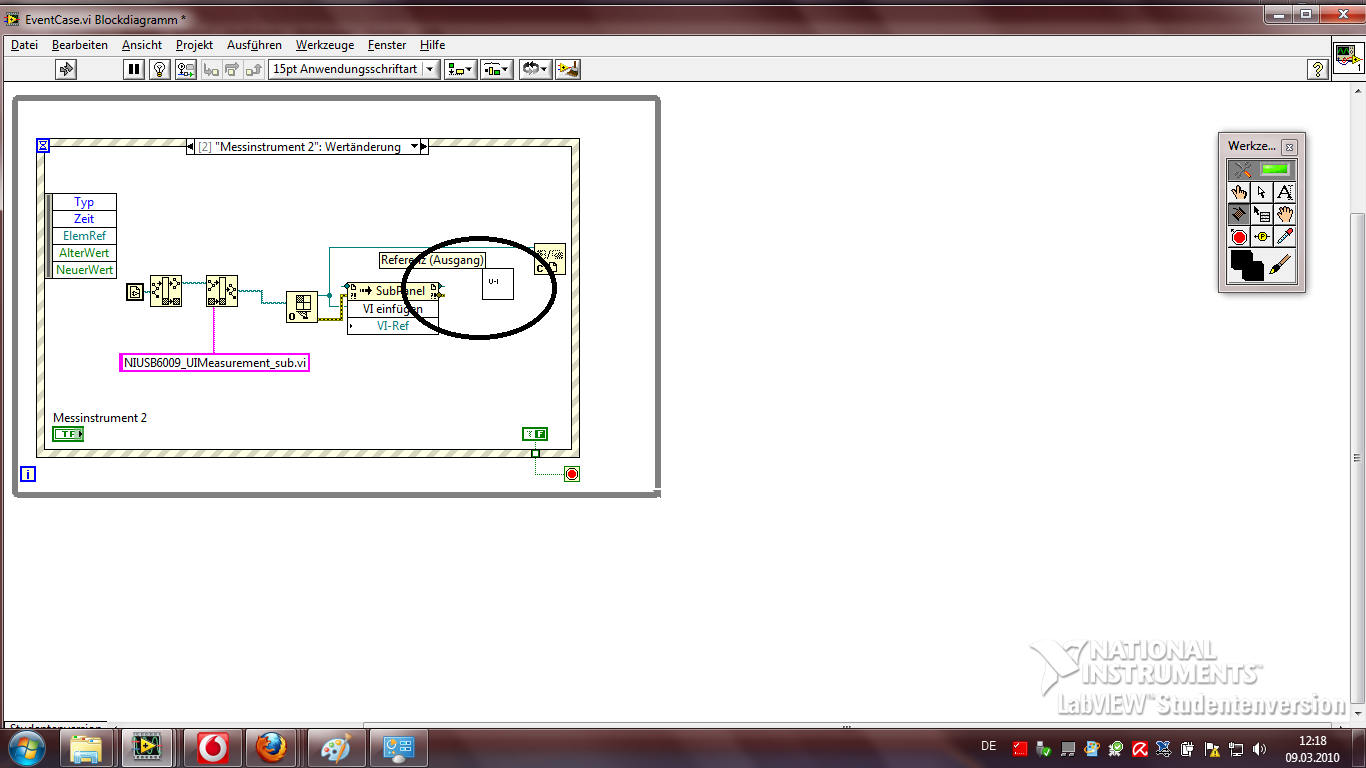Open the Datei menu

pos(24,45)
